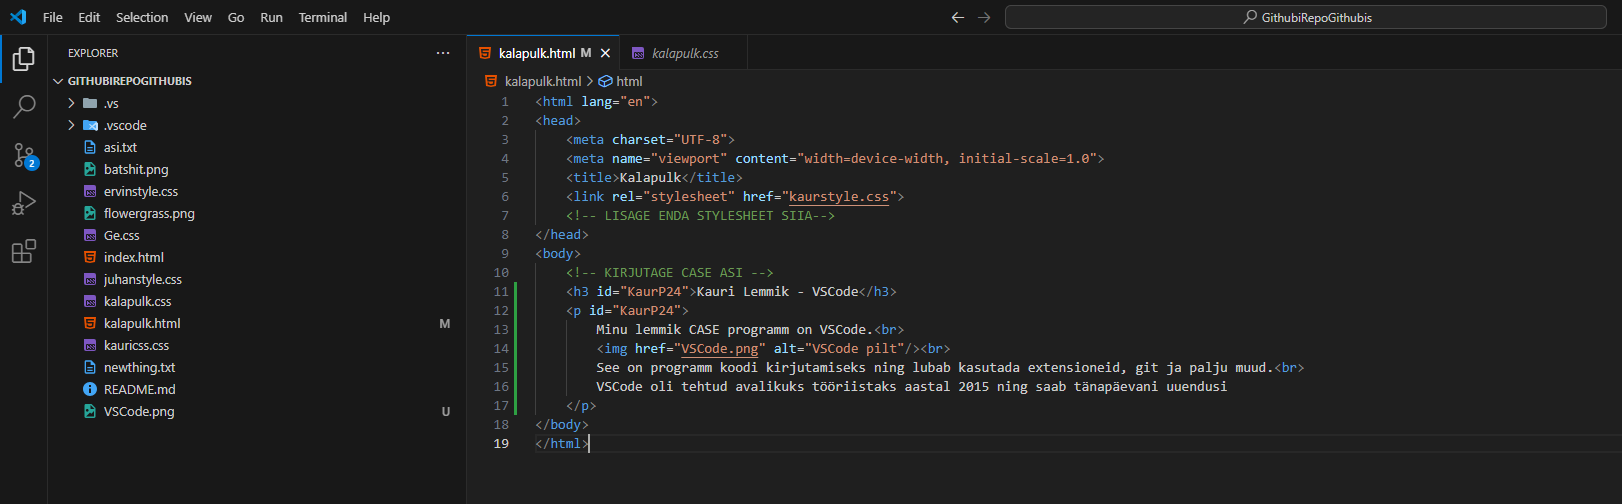The image size is (1622, 504).
Task: Open the Help menu
Action: (x=376, y=17)
